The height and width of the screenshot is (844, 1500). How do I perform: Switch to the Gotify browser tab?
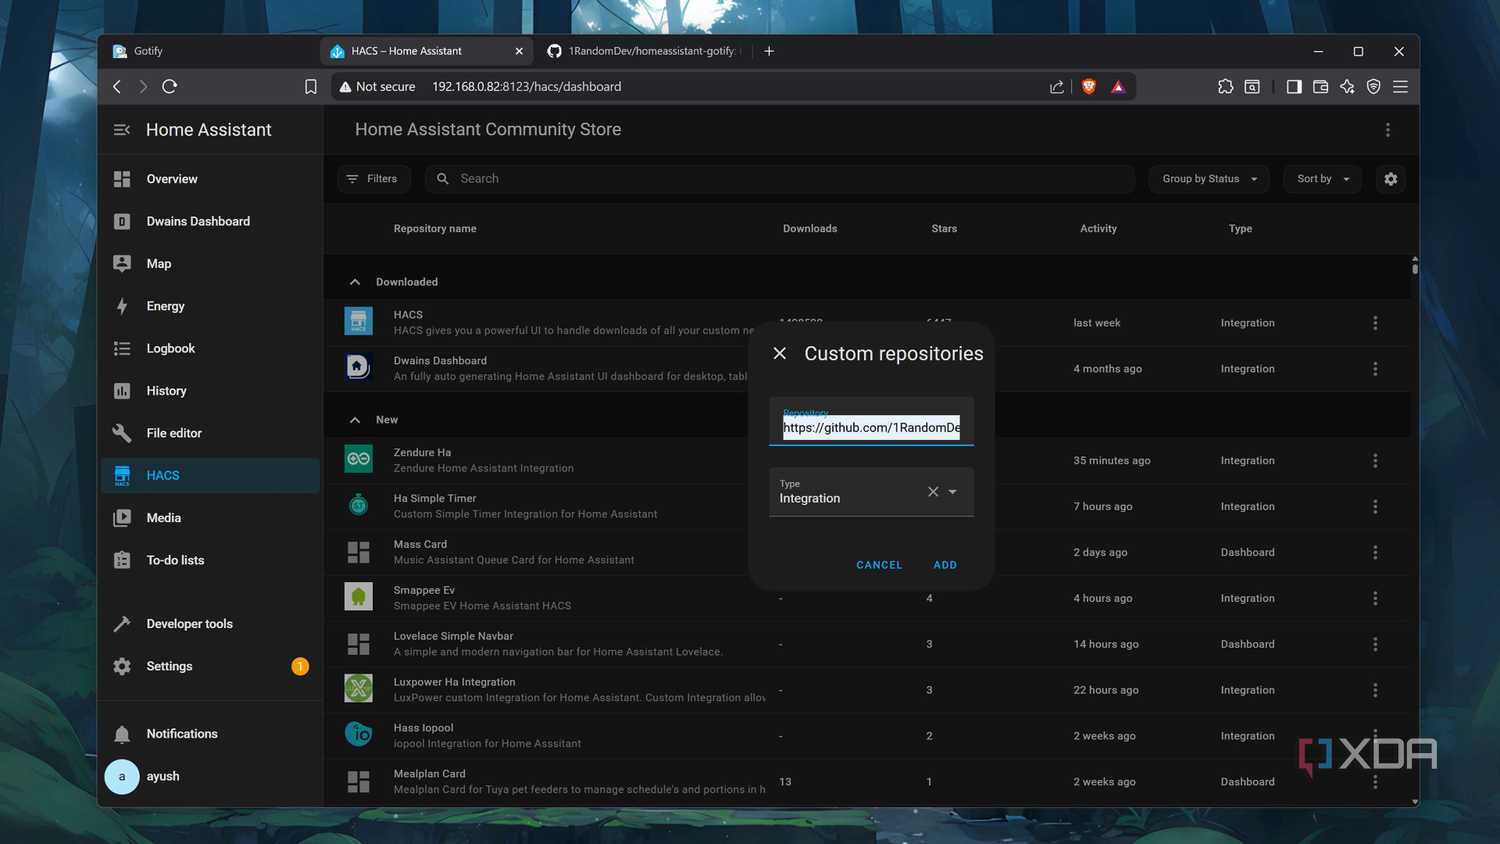210,51
